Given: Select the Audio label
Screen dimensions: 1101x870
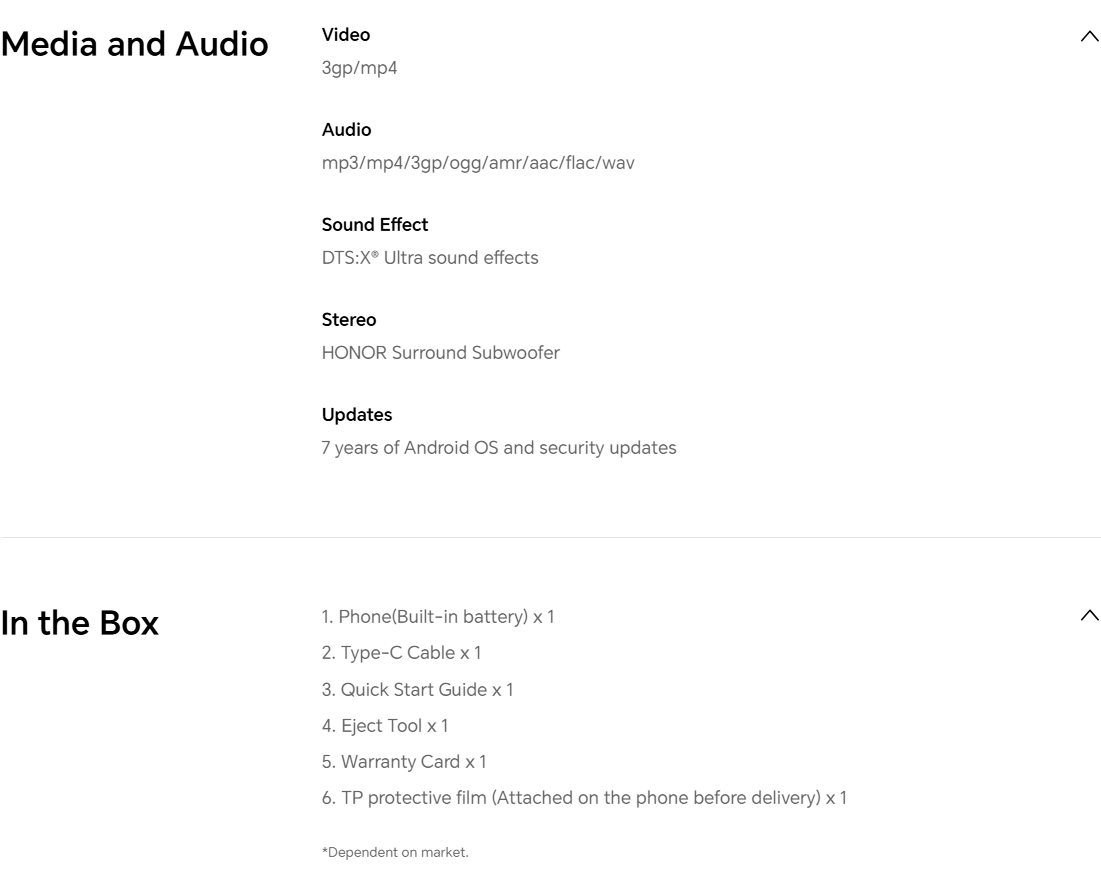Looking at the screenshot, I should (x=346, y=130).
